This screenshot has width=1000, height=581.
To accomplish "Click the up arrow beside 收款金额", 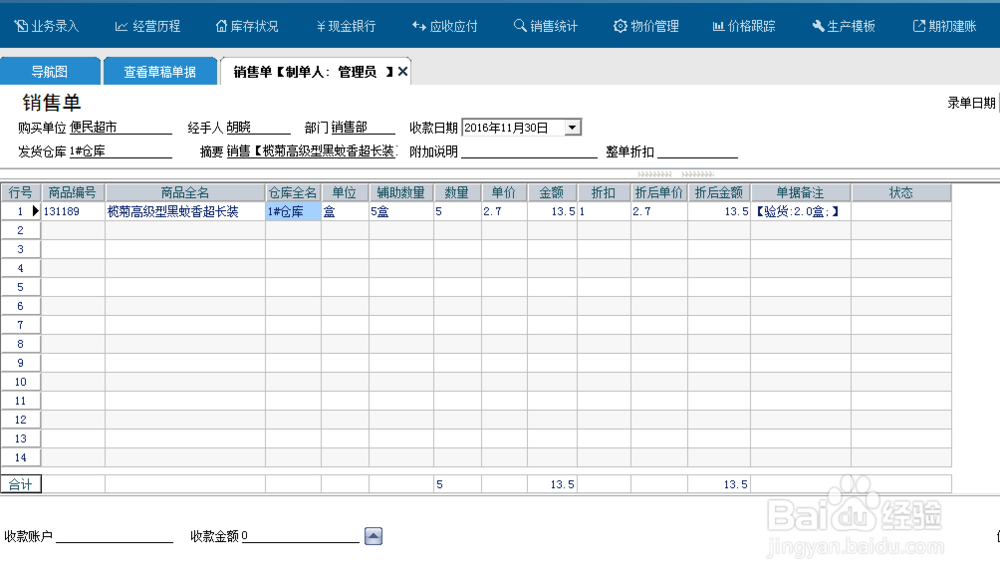I will 372,536.
